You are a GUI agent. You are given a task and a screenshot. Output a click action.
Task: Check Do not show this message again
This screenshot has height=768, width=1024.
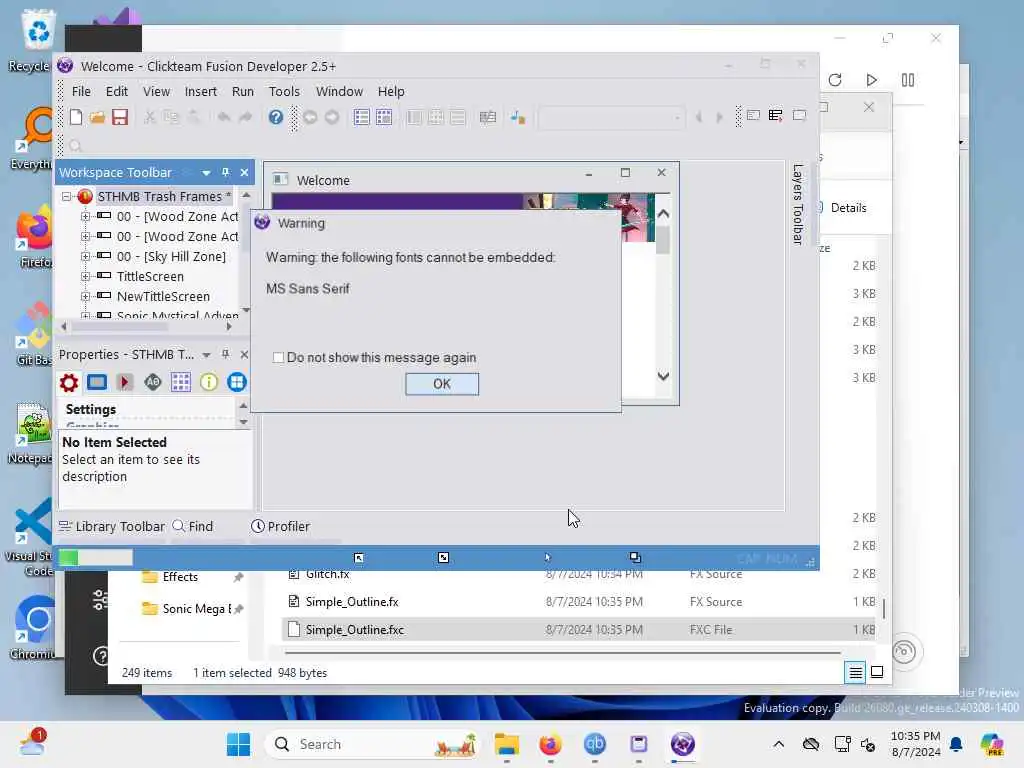279,357
